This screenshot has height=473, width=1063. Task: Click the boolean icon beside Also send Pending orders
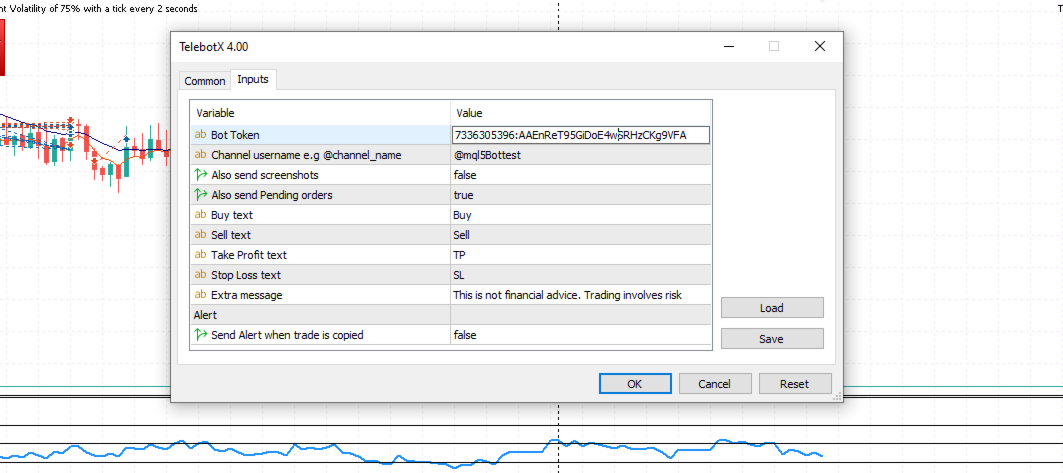(x=200, y=195)
